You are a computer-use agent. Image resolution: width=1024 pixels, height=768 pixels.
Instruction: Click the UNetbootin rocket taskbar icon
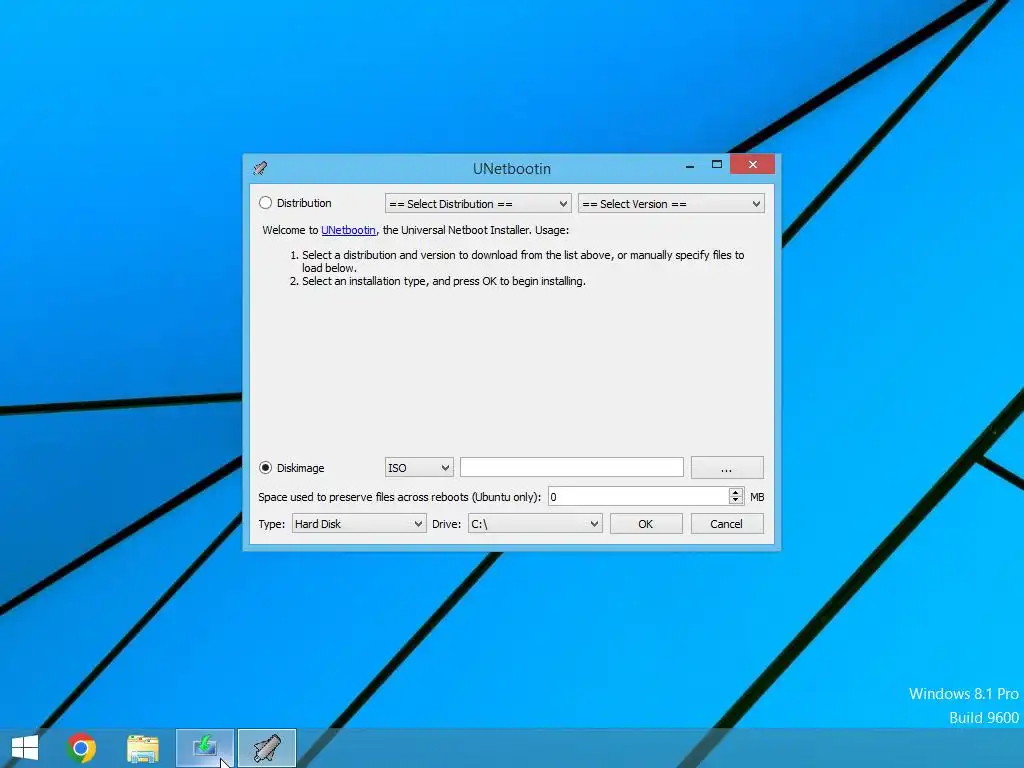[x=266, y=748]
